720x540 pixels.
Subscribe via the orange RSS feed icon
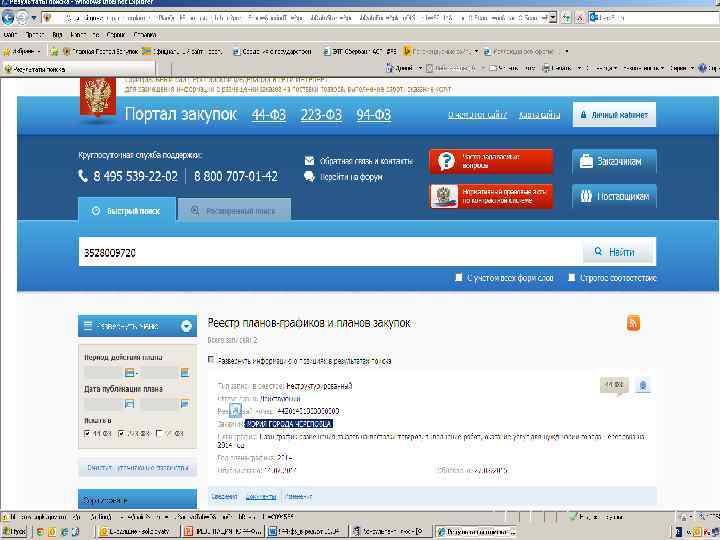pos(633,323)
